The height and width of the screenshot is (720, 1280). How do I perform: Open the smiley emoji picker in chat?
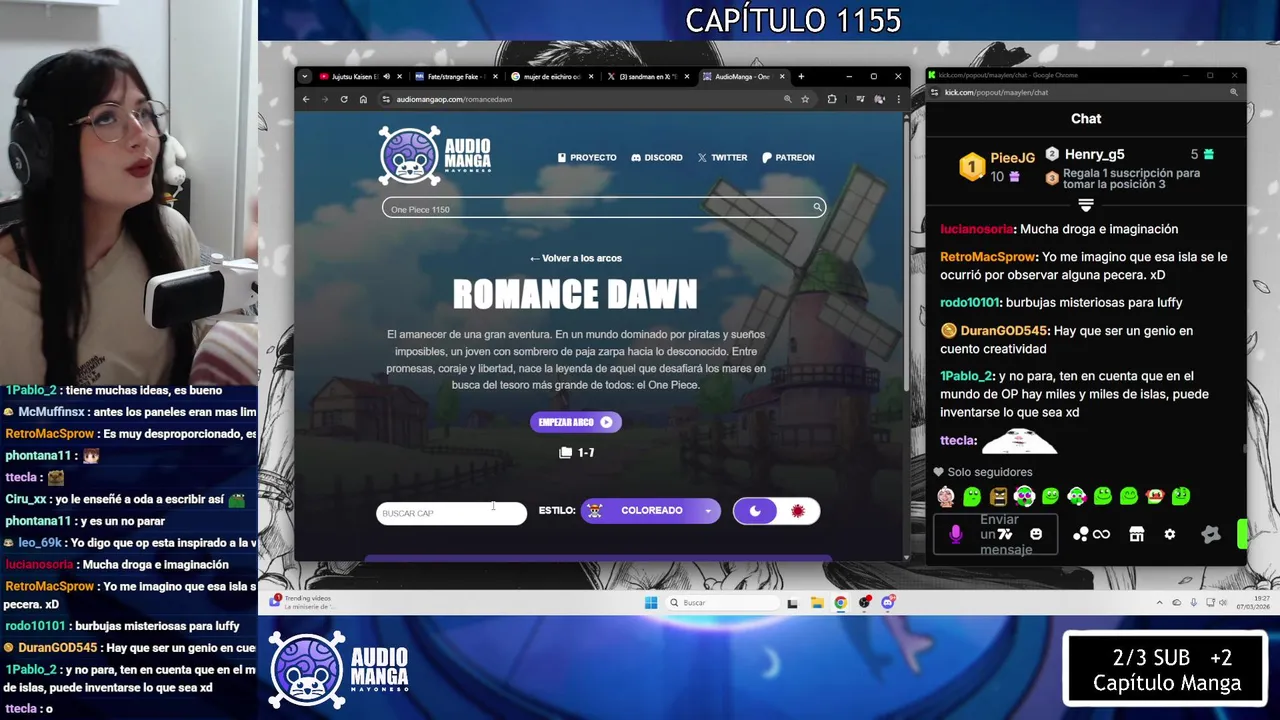point(1036,535)
